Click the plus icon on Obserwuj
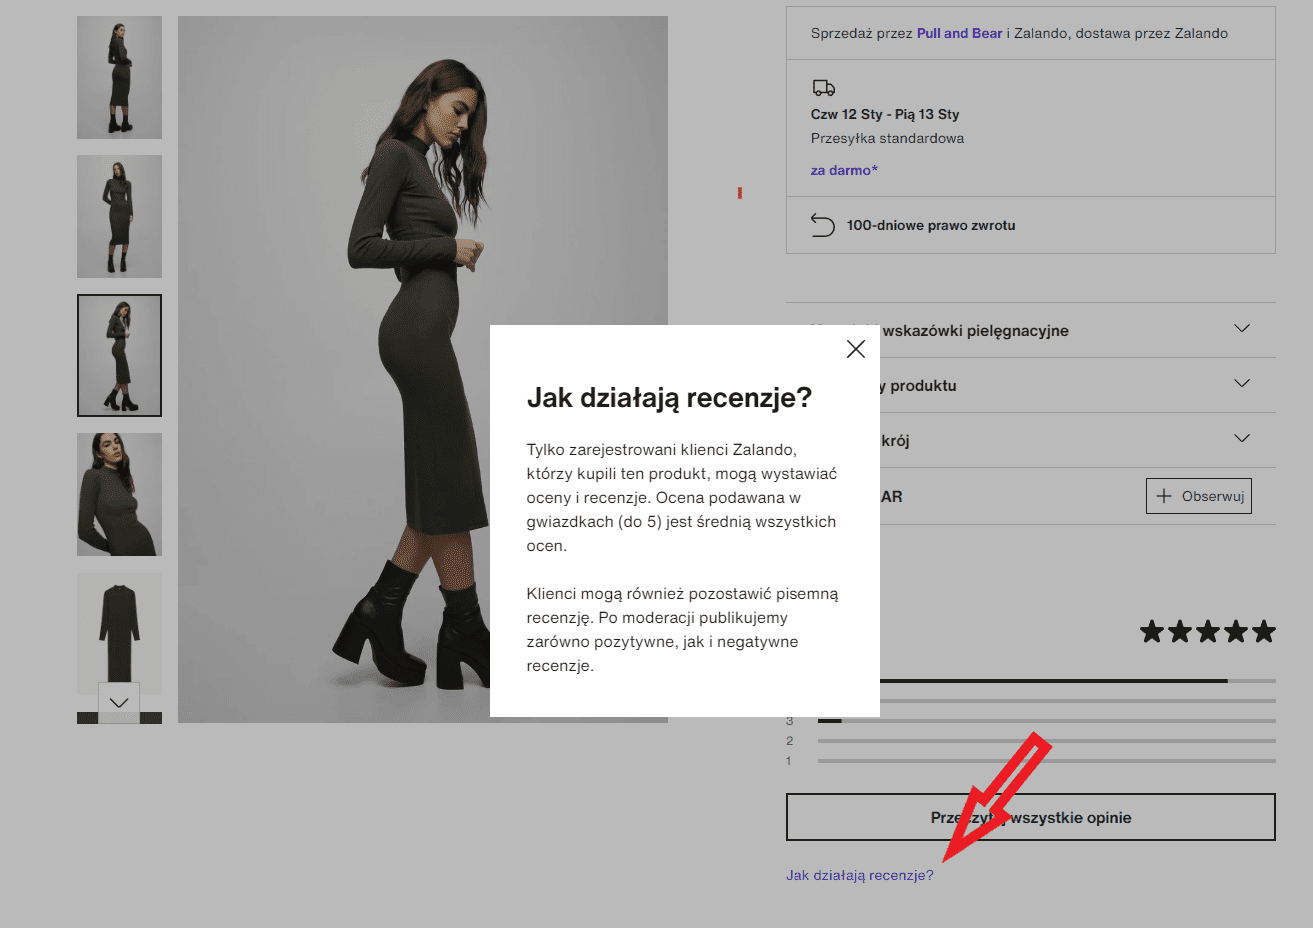 [1163, 496]
